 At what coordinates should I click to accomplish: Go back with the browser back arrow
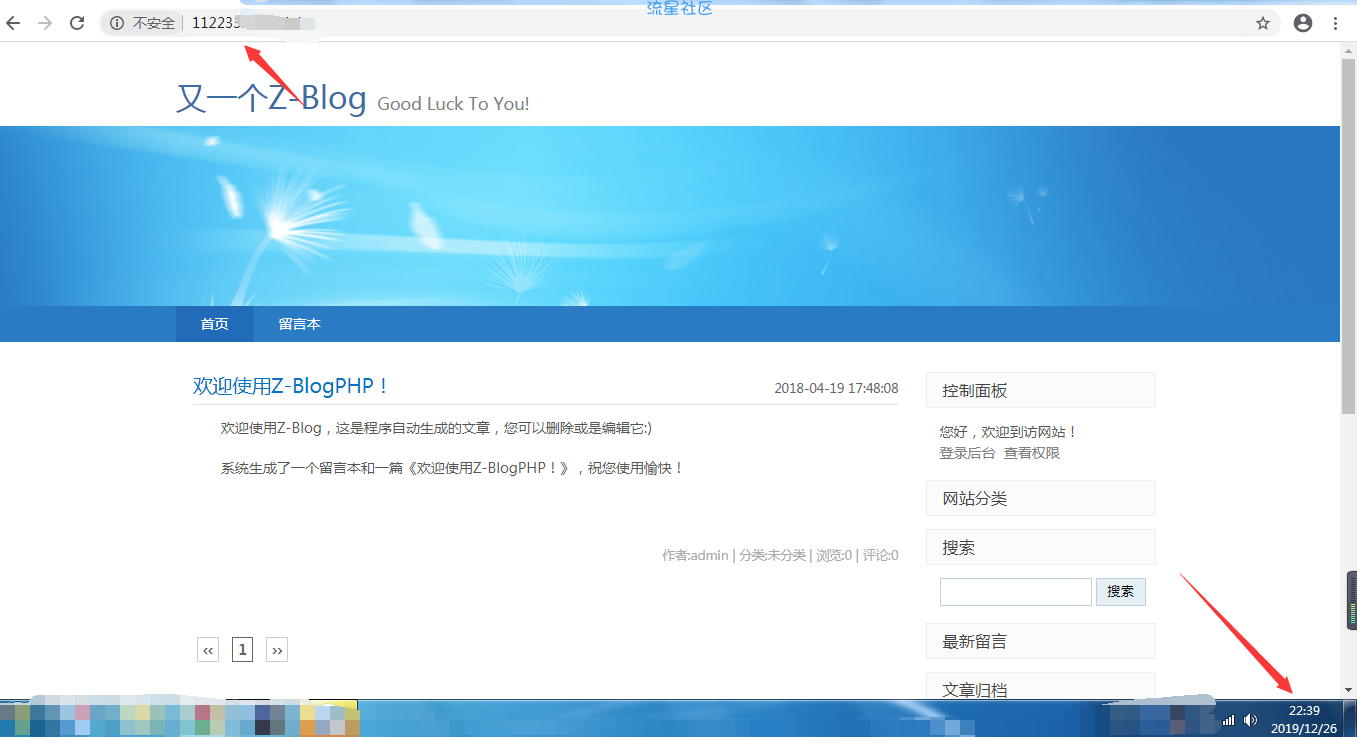[x=13, y=23]
